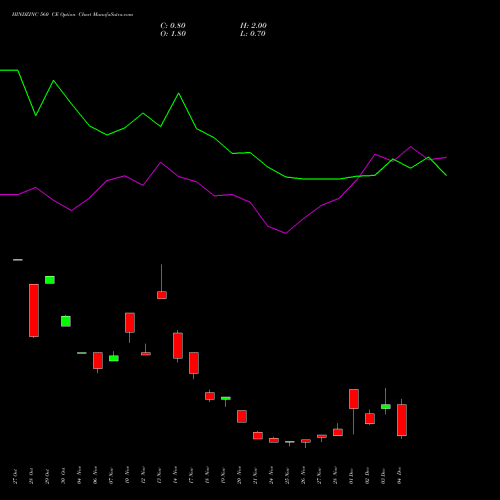Click the 04 Dec date label
500x500 pixels.
pos(399,476)
